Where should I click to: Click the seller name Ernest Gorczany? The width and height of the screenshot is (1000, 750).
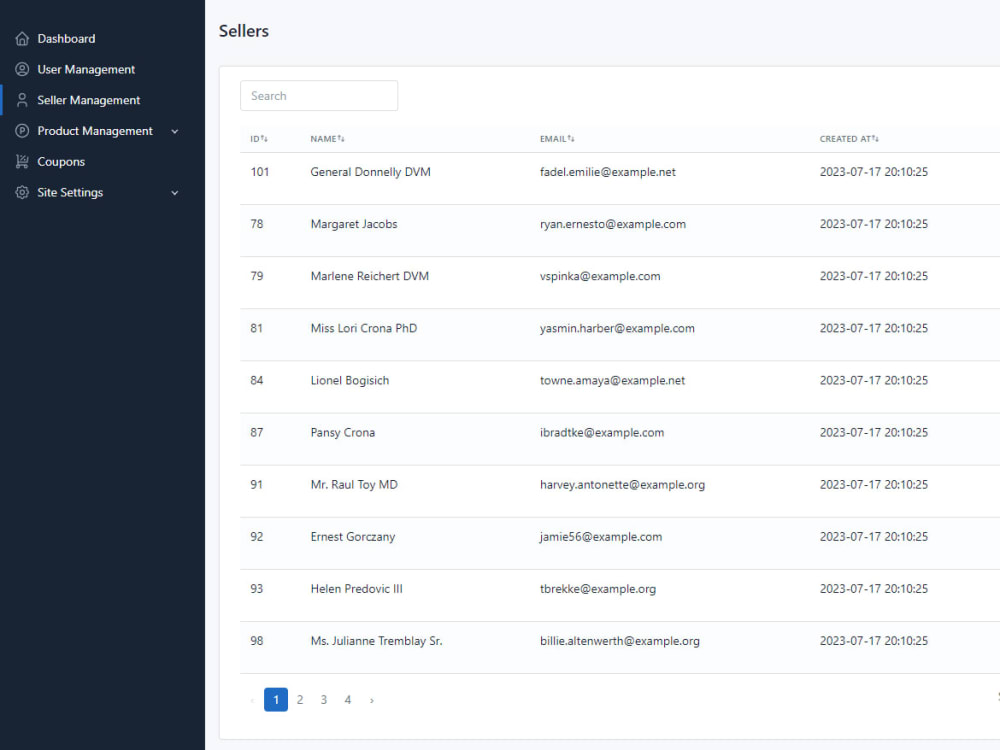(353, 537)
